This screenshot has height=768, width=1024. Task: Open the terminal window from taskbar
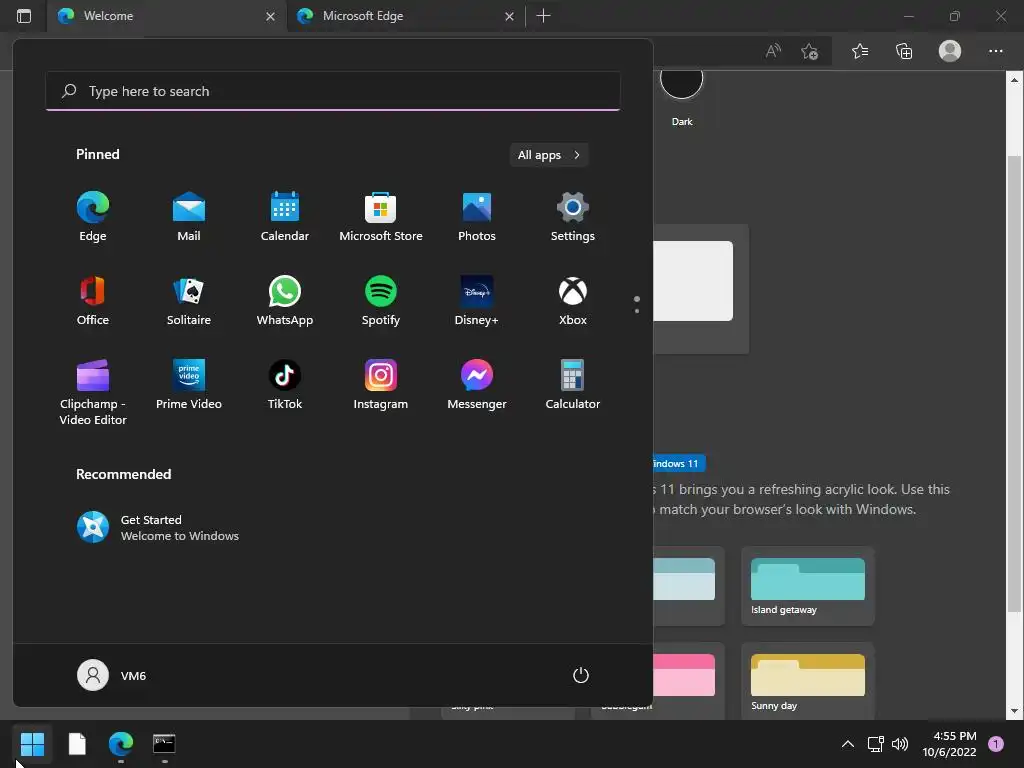(164, 743)
